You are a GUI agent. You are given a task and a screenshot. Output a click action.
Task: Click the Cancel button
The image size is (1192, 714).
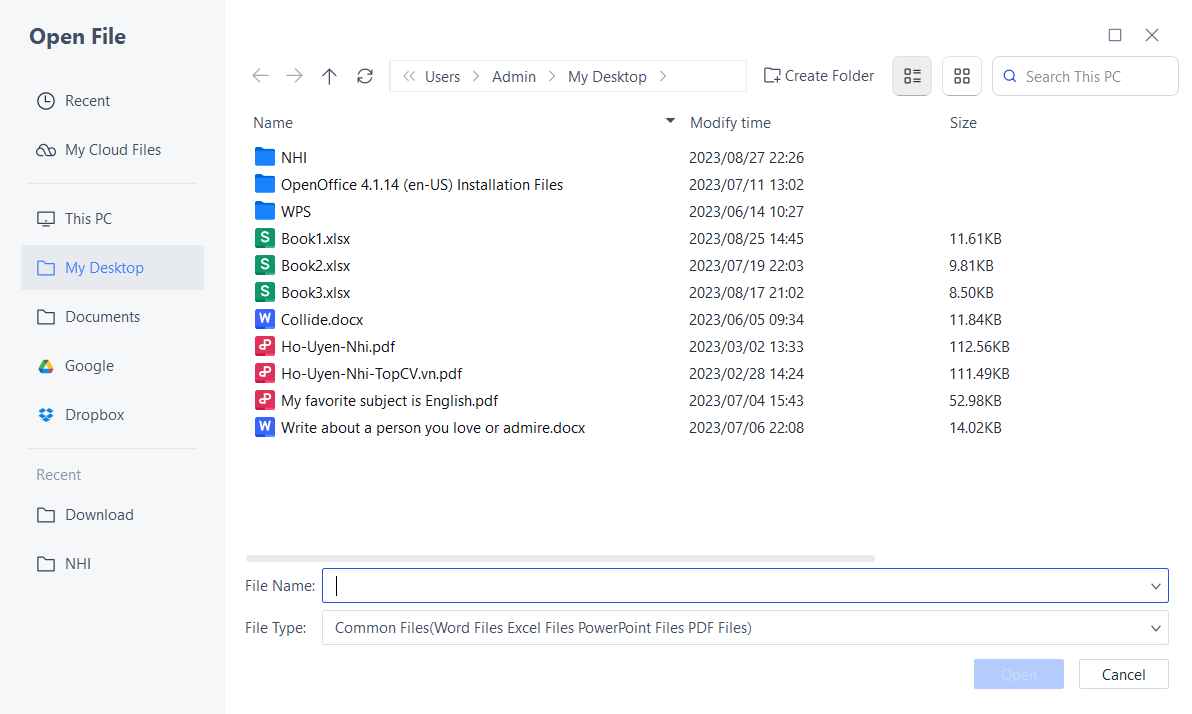pyautogui.click(x=1123, y=674)
